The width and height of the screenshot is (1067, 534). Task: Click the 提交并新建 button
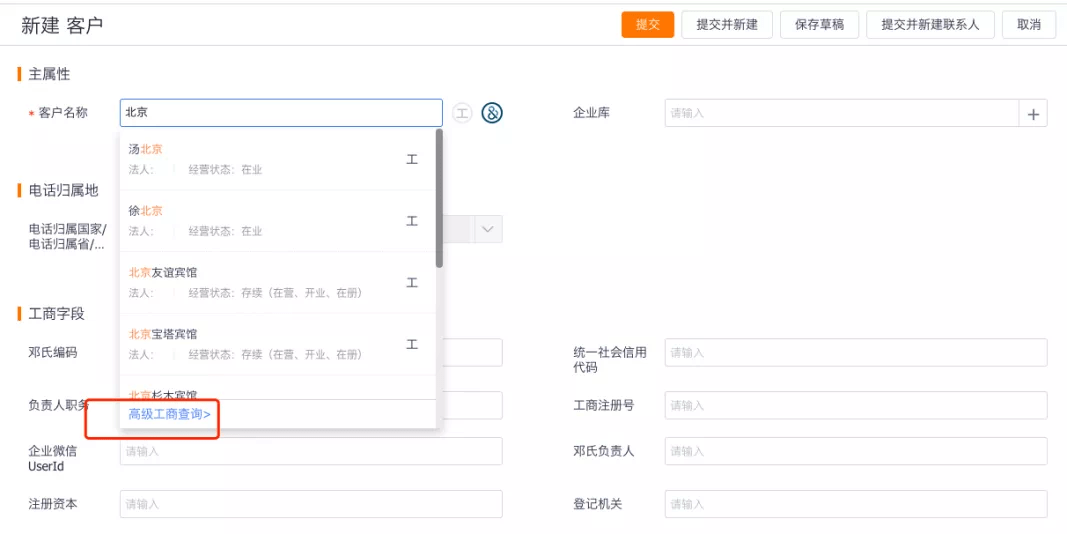pyautogui.click(x=727, y=24)
